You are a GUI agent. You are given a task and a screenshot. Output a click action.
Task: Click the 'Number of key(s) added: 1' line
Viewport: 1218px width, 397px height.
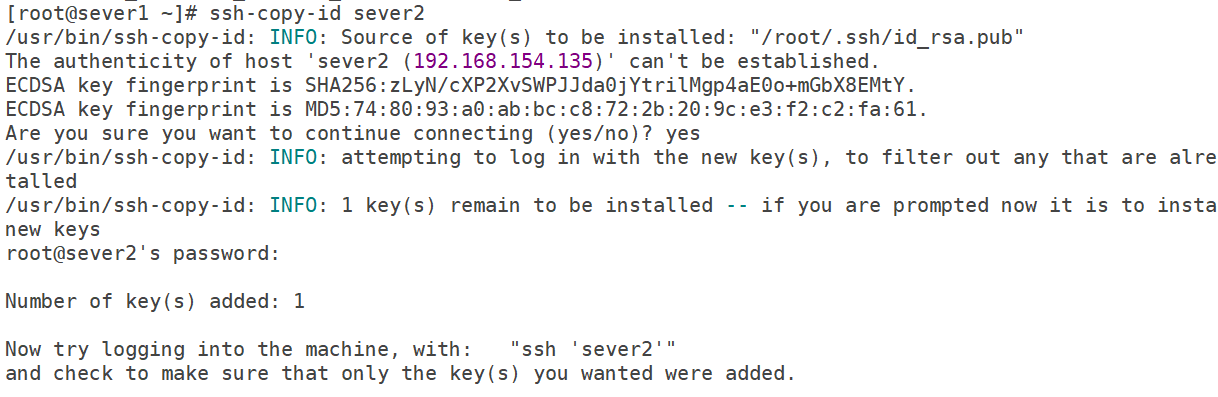click(155, 301)
